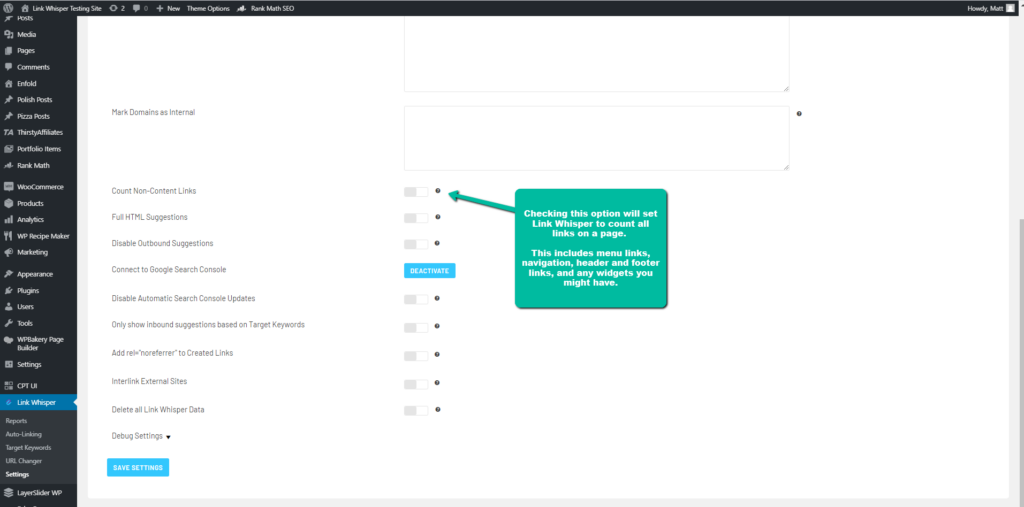Viewport: 1024px width, 507px height.
Task: Toggle Disable Automatic Search Console Updates
Action: (x=416, y=299)
